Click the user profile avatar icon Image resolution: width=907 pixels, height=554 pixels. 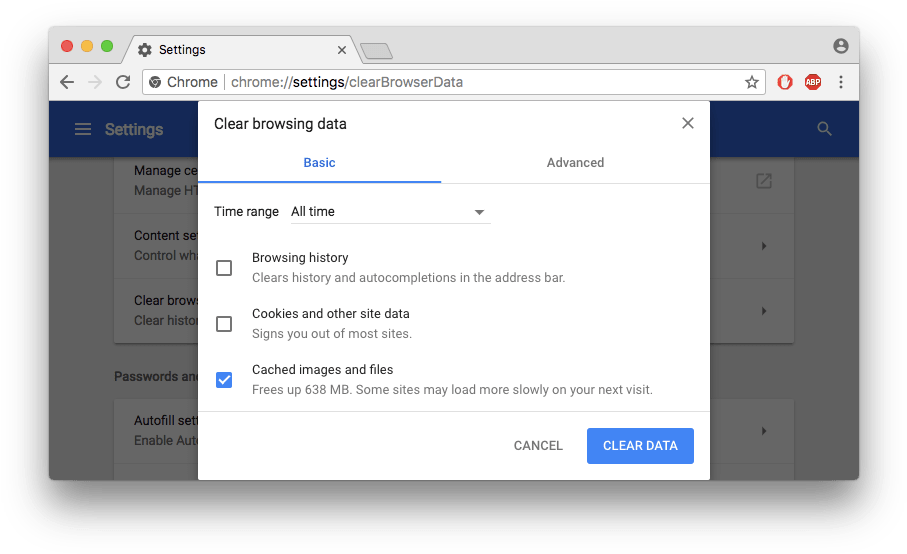(840, 46)
